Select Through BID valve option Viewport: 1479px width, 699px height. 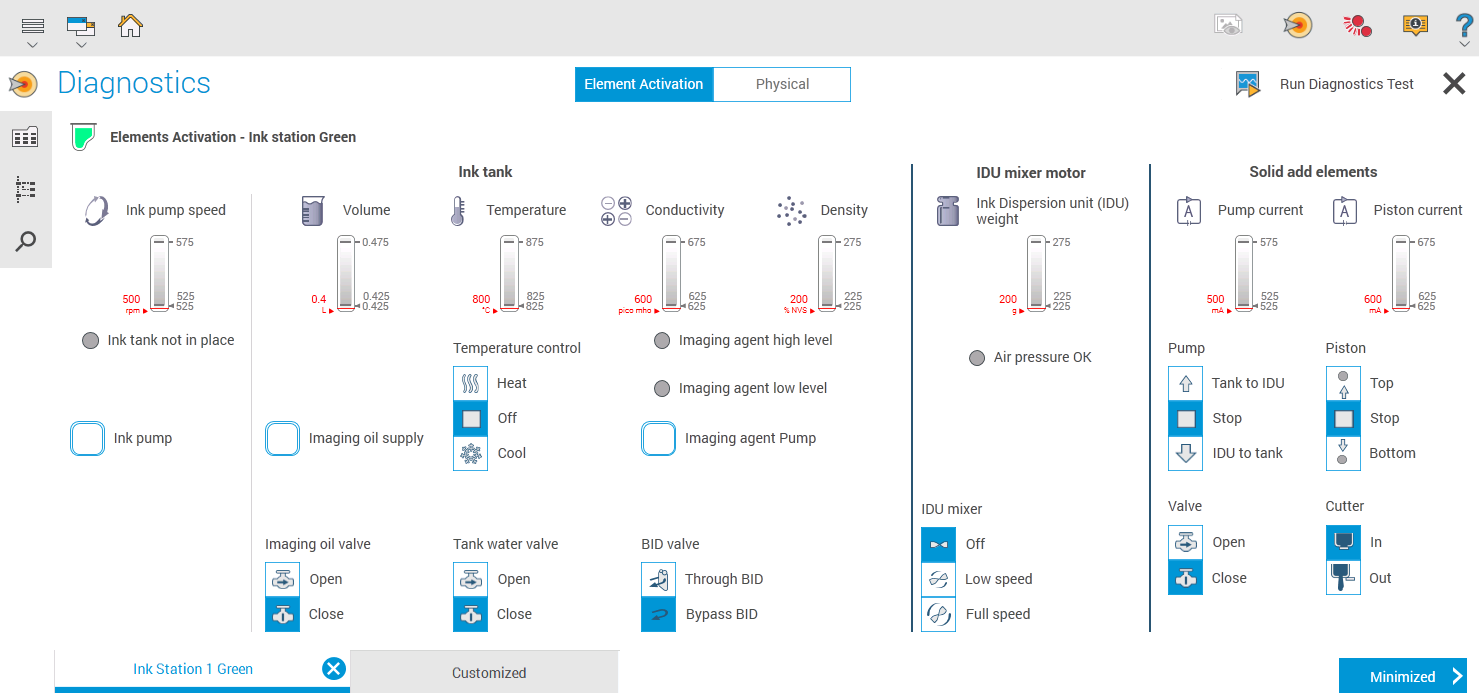[659, 579]
